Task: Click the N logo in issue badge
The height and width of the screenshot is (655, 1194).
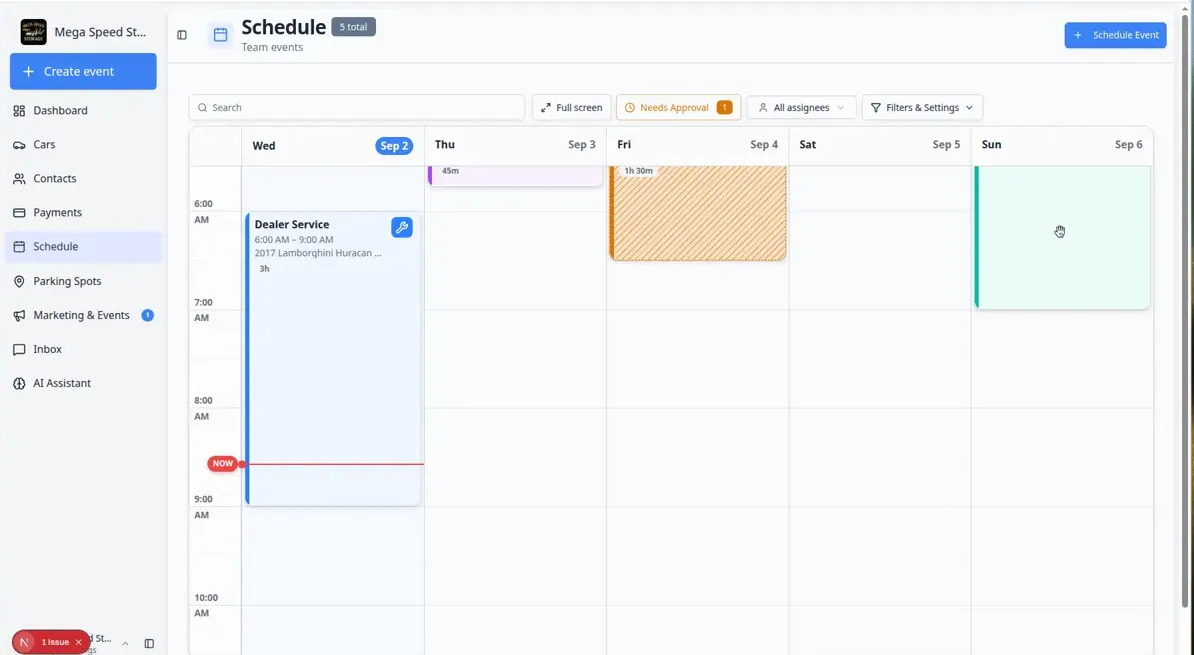Action: (24, 642)
